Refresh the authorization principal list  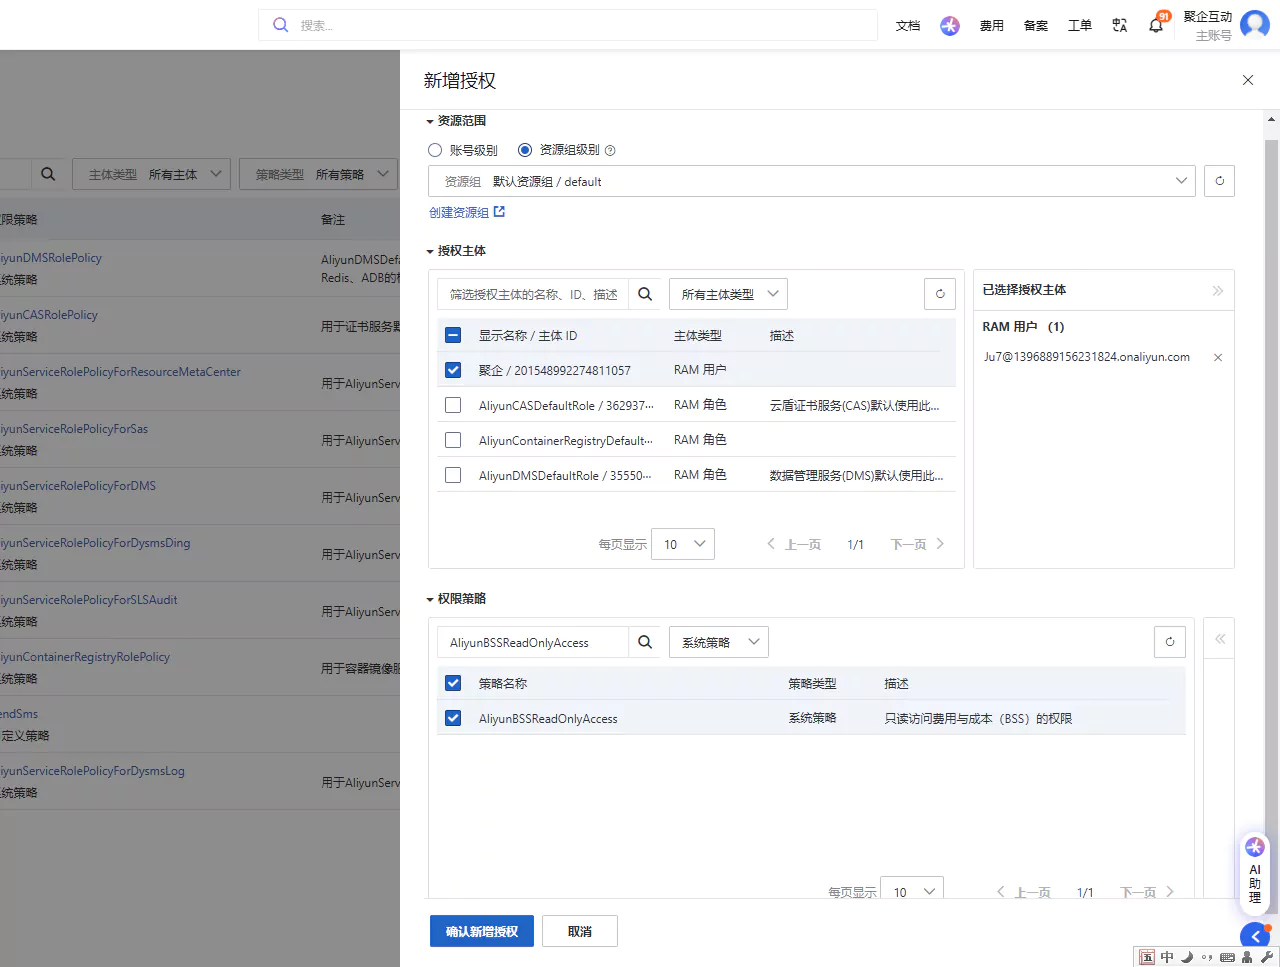coord(940,294)
